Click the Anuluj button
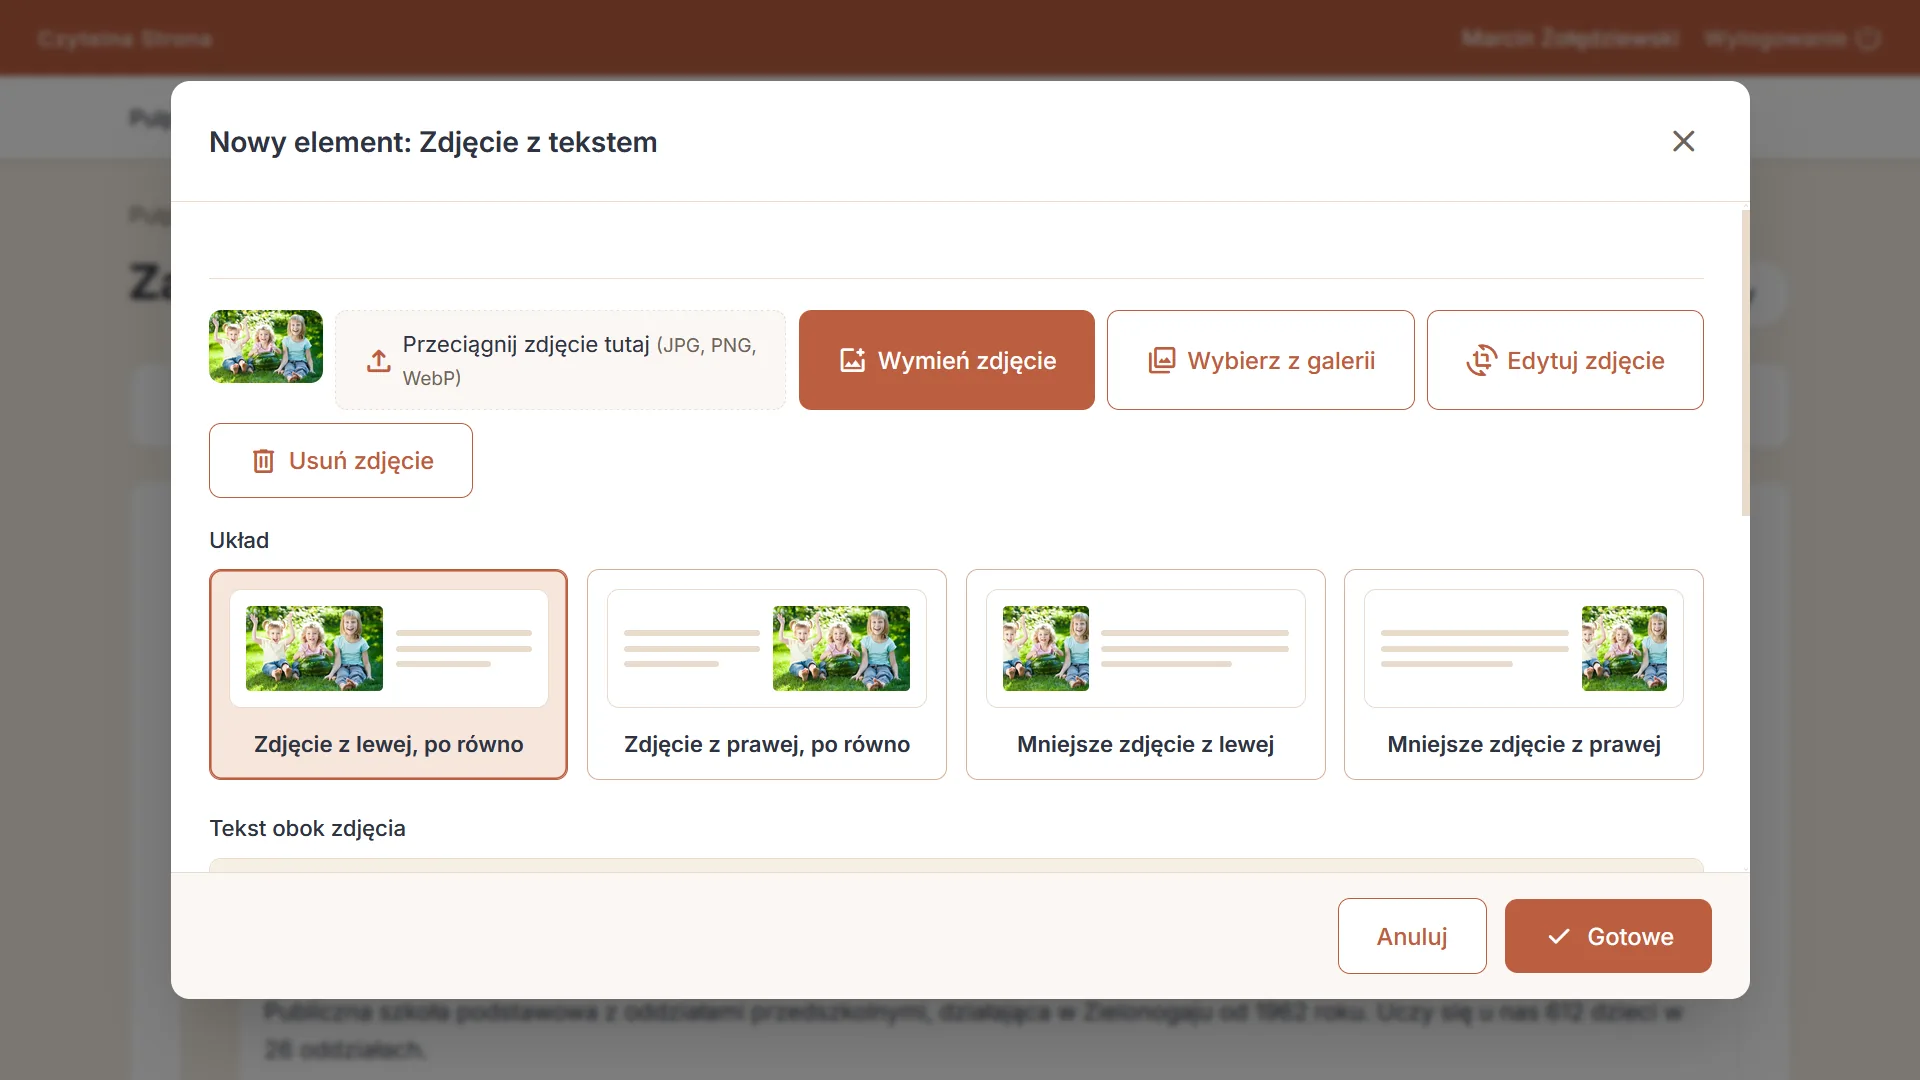1920x1080 pixels. [1412, 936]
